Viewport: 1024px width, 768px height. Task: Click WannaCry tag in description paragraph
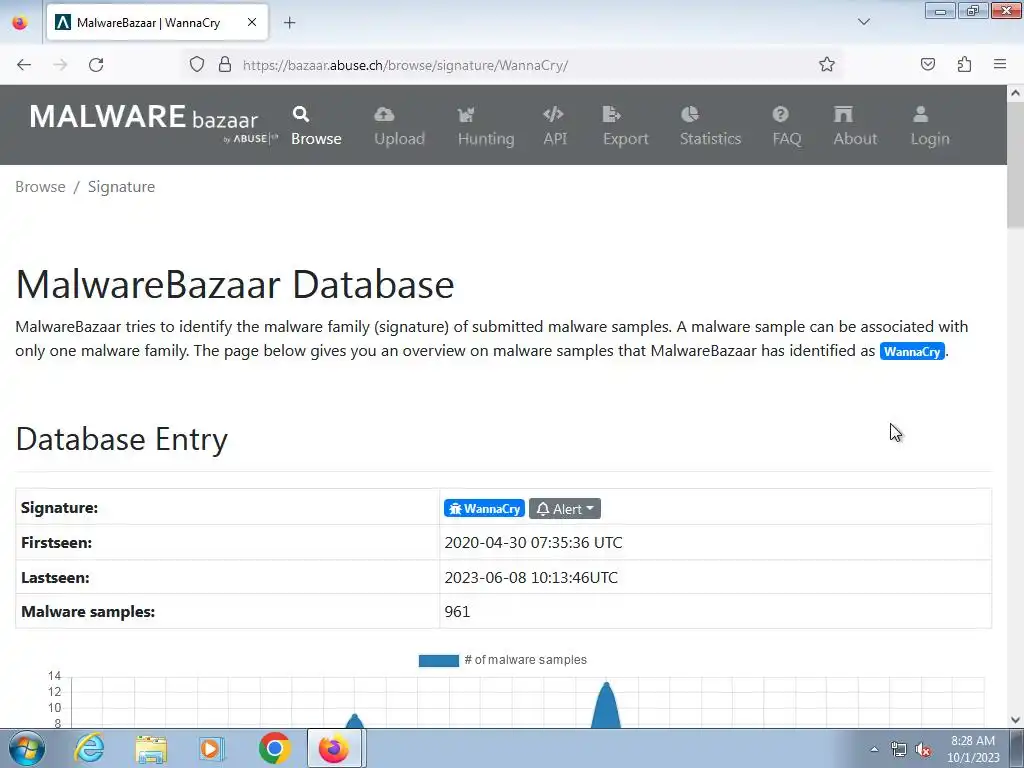tap(912, 351)
